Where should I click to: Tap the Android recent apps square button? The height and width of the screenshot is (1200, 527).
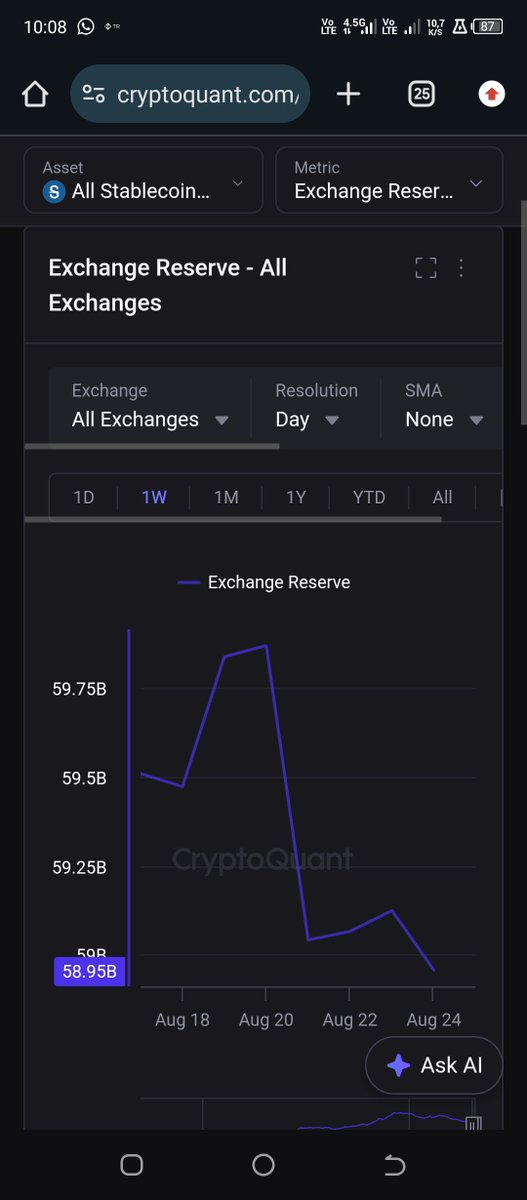(x=132, y=1165)
